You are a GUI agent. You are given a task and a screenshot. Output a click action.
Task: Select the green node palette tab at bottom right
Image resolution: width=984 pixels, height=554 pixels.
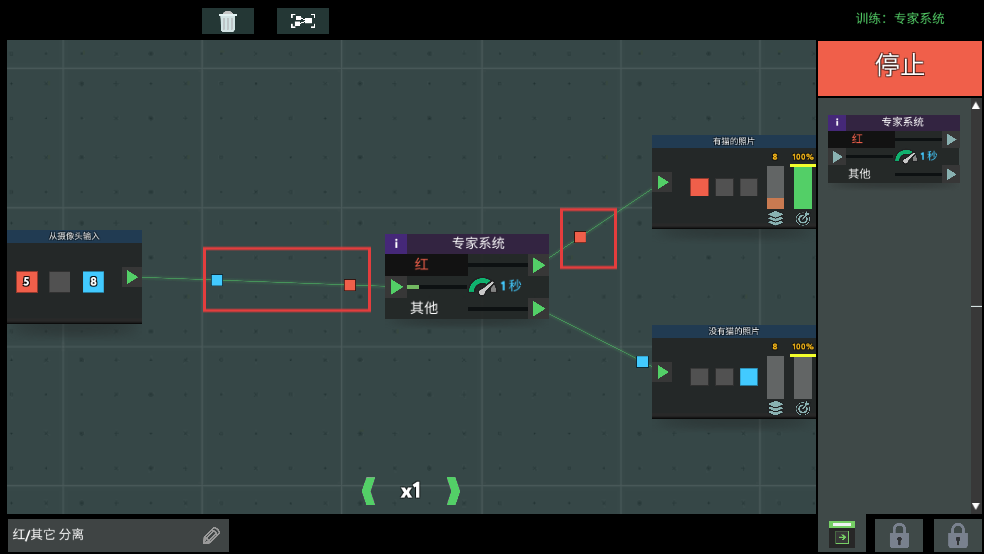(x=842, y=534)
